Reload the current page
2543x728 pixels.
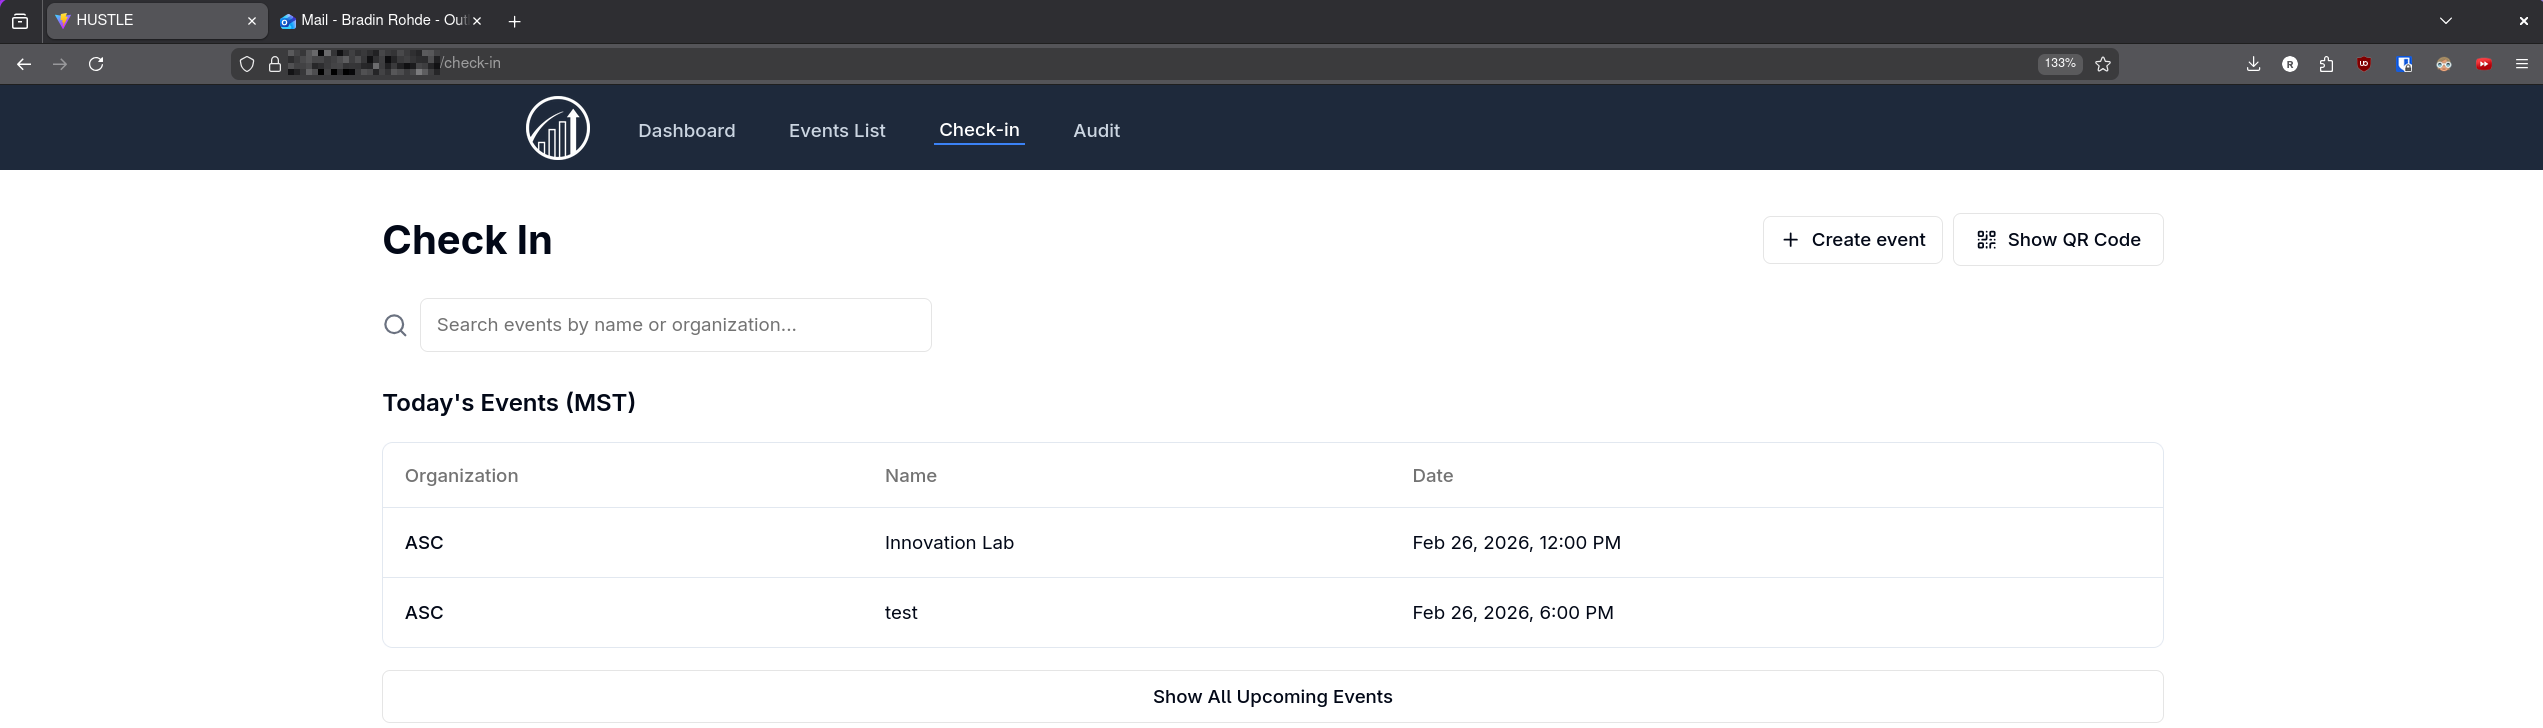click(x=96, y=64)
